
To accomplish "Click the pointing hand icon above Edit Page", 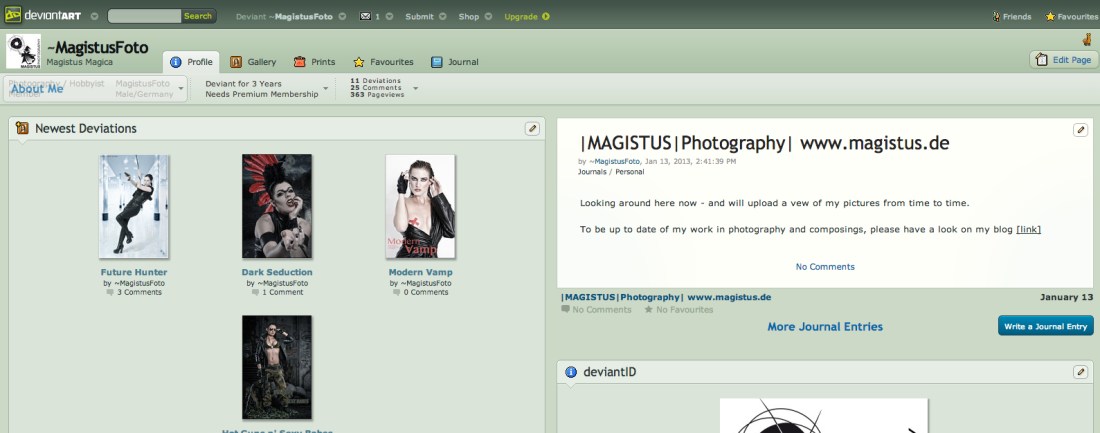I will tap(1087, 39).
